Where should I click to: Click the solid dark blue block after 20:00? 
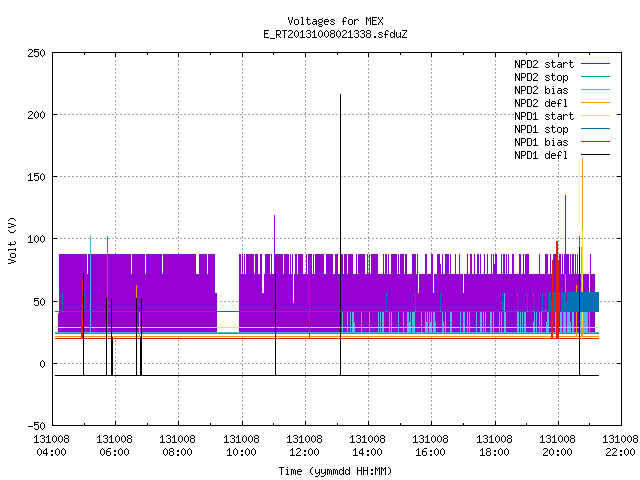580,302
